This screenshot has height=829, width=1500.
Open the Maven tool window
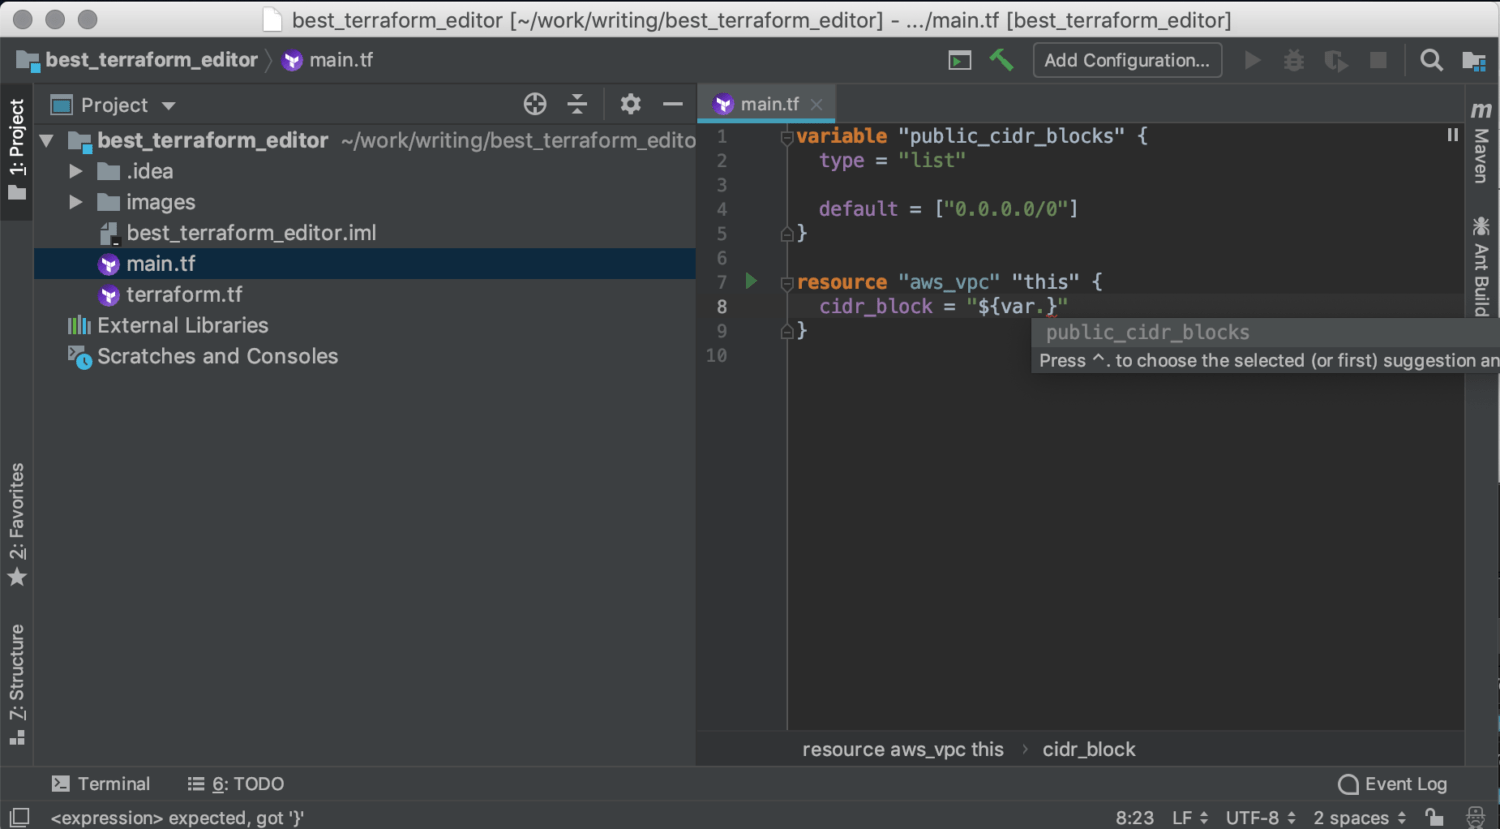[1481, 142]
